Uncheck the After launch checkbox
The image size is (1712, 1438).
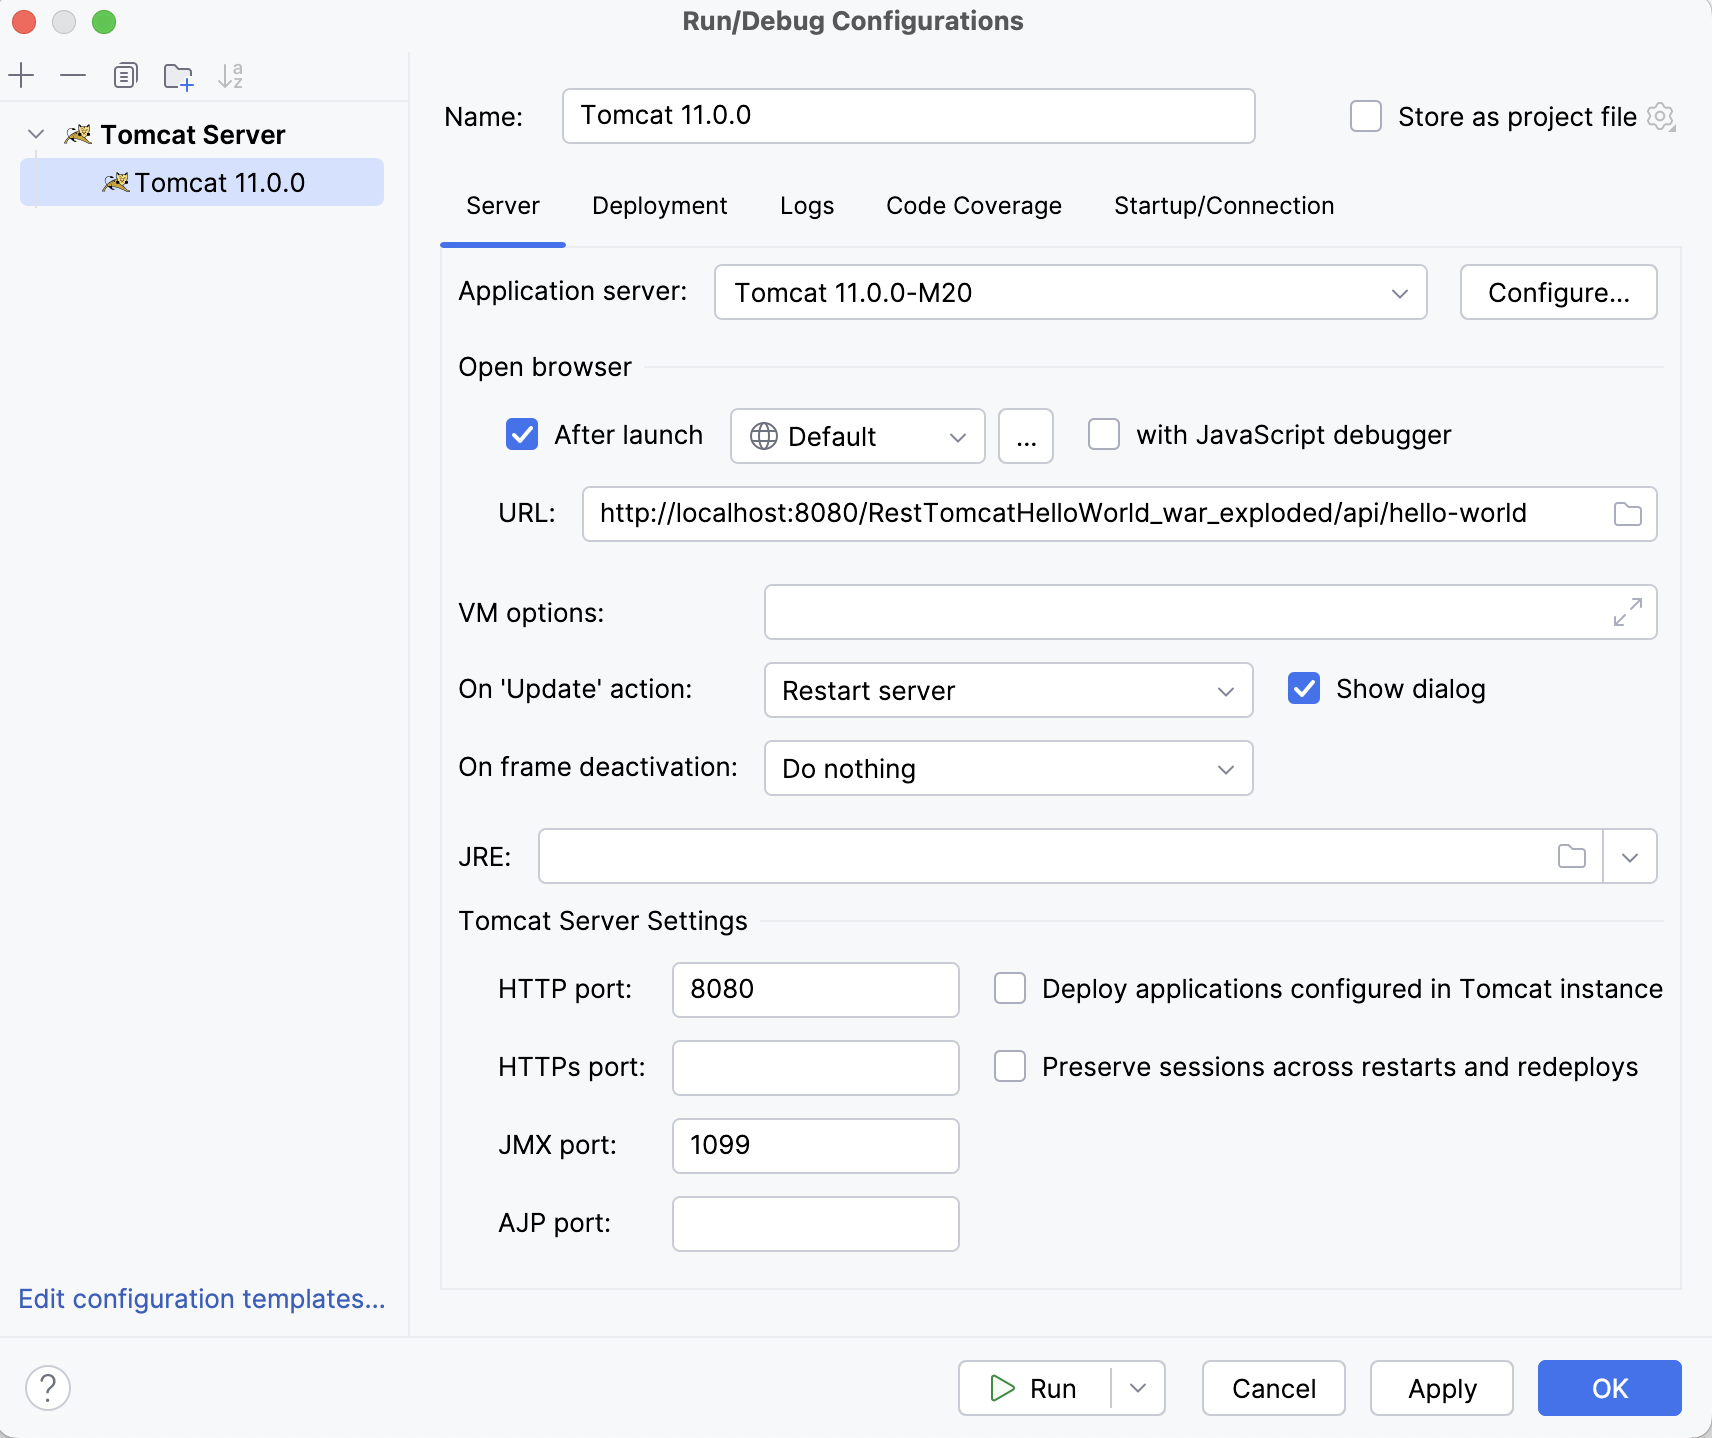click(522, 435)
